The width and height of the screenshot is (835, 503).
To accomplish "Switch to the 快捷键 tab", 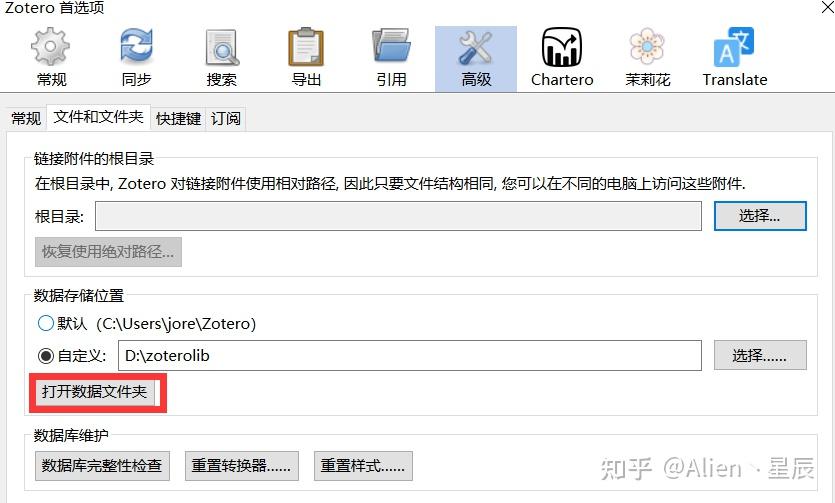I will [x=178, y=118].
